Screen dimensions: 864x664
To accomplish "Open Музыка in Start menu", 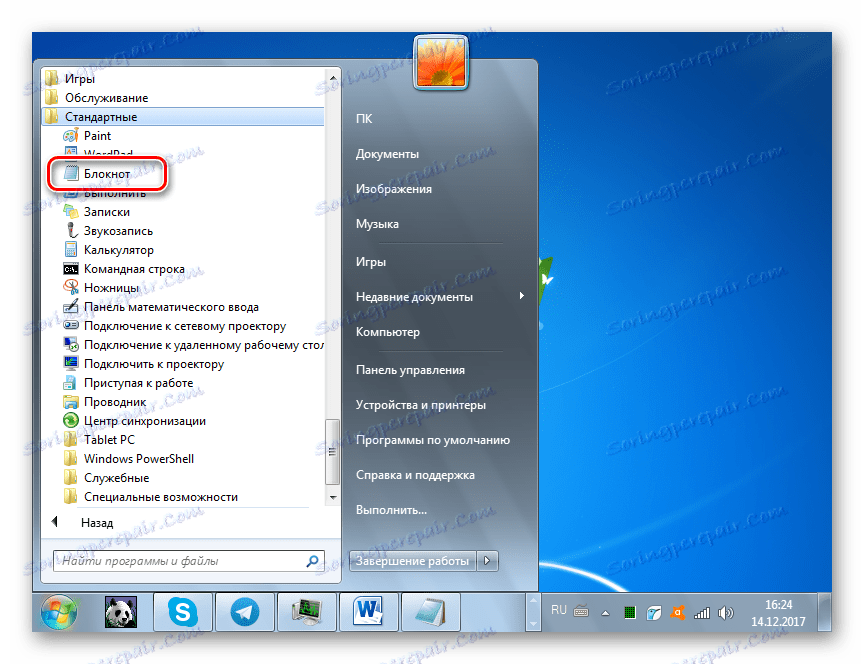I will click(377, 224).
